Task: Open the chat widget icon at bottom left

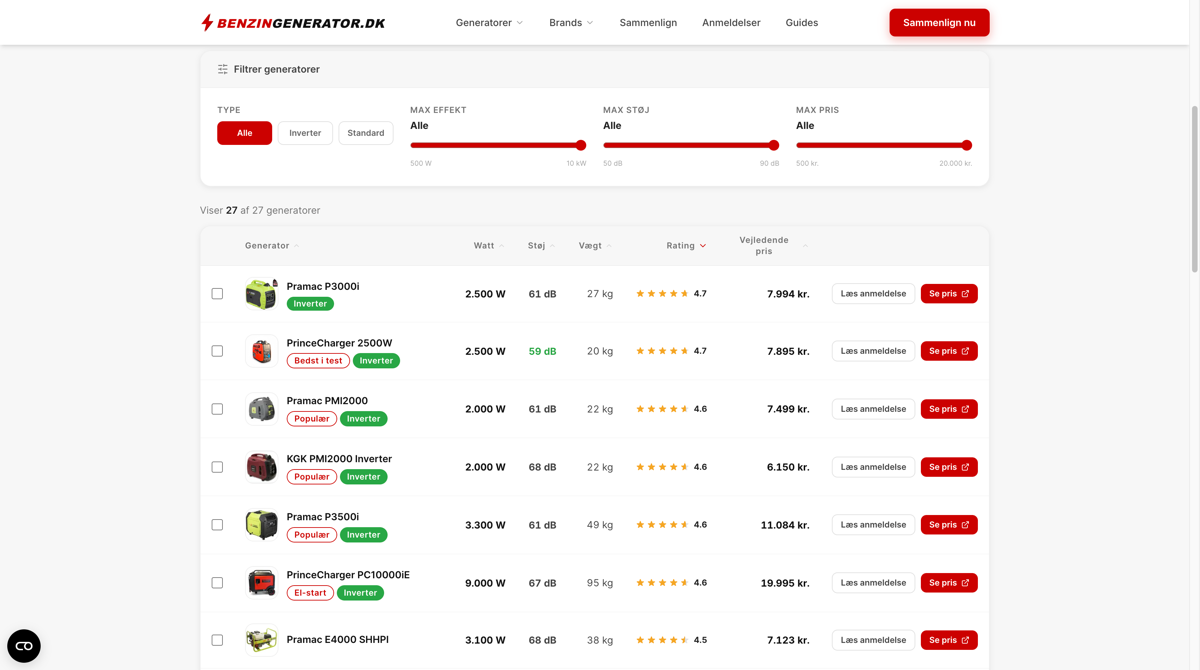Action: coord(24,646)
